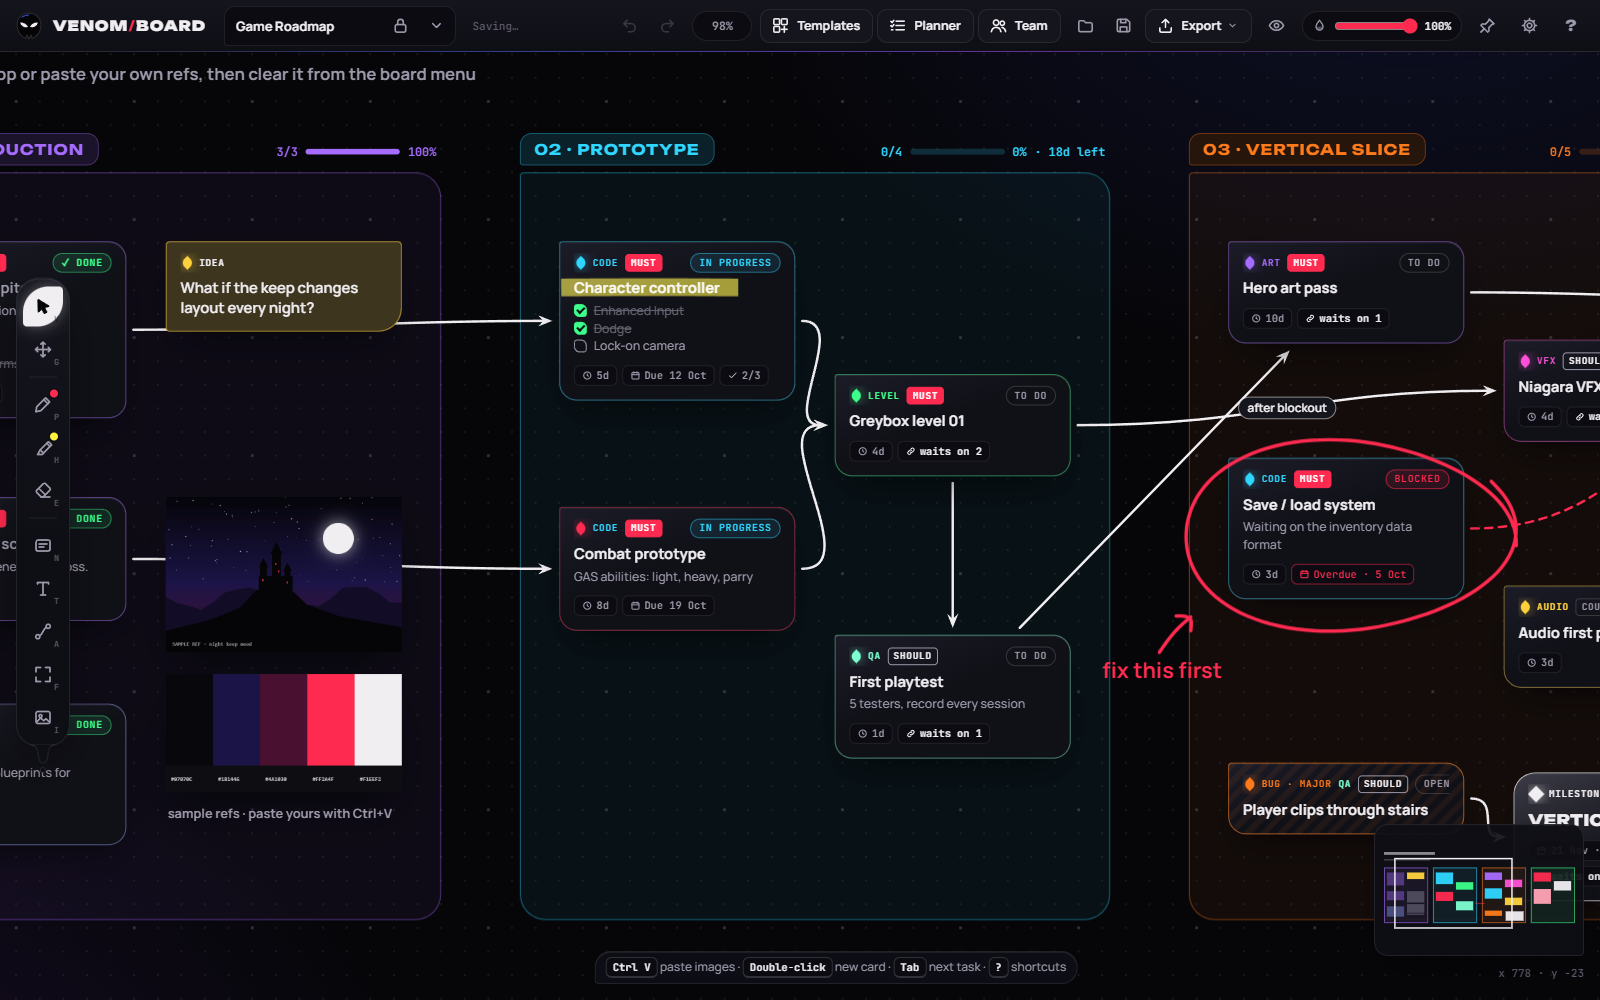
Task: Click the 'waits on 2' dependency chip
Action: pos(944,452)
